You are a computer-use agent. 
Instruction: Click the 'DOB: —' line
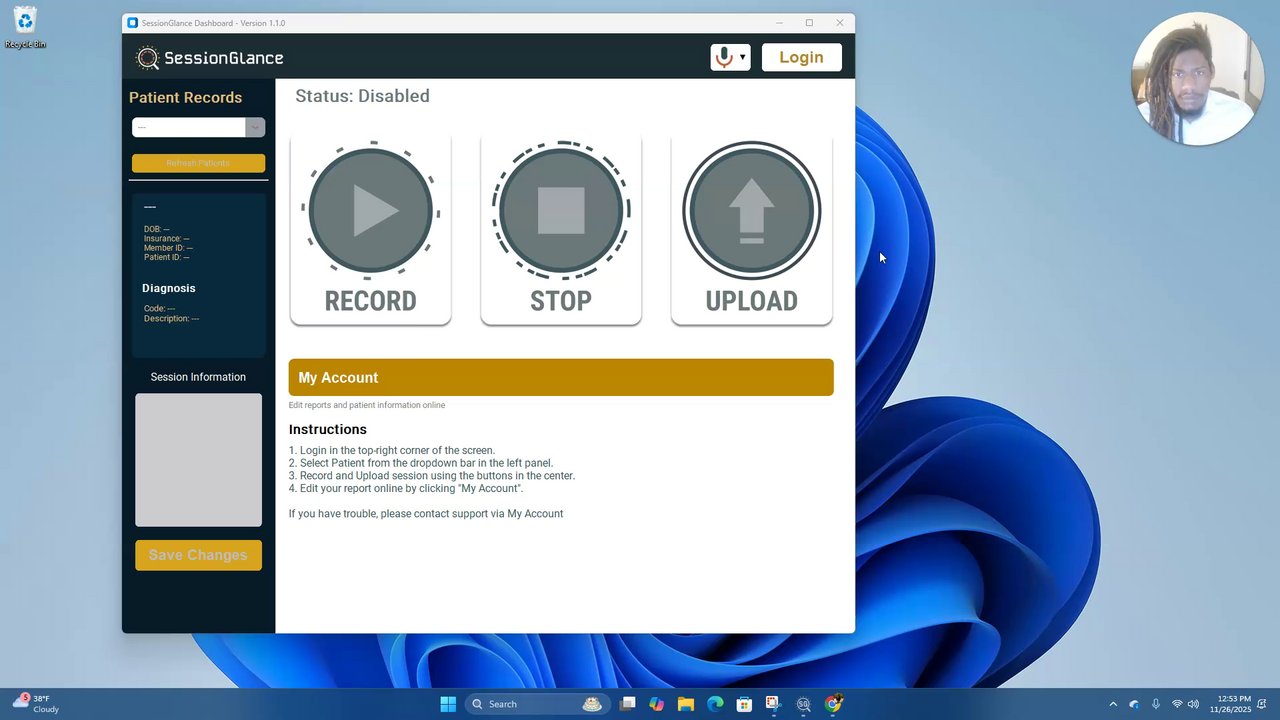157,229
